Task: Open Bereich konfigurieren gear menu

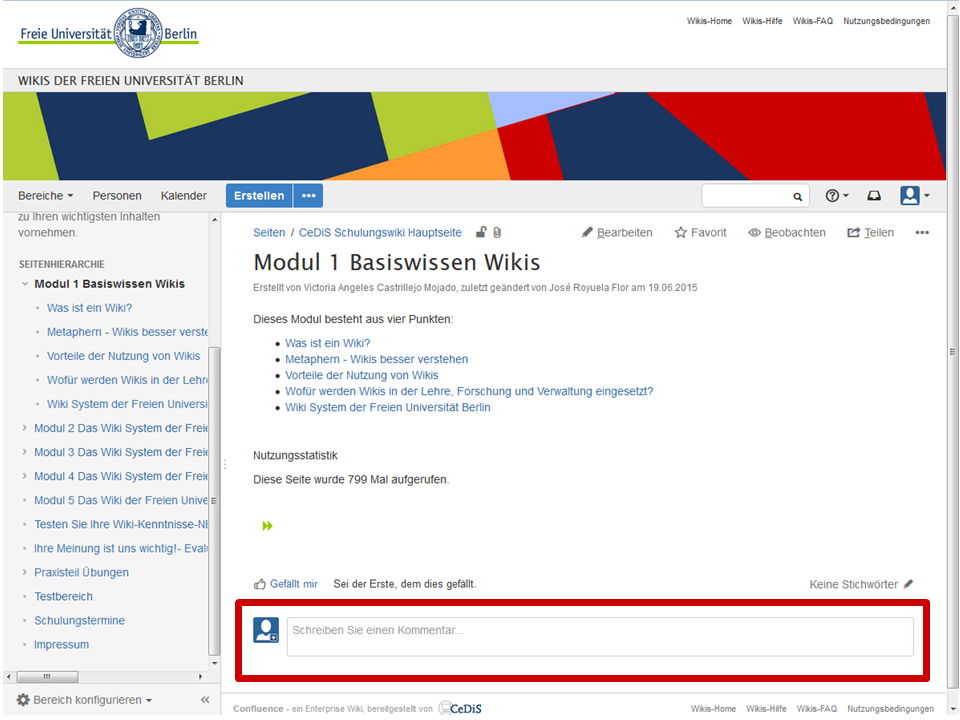Action: pos(84,700)
